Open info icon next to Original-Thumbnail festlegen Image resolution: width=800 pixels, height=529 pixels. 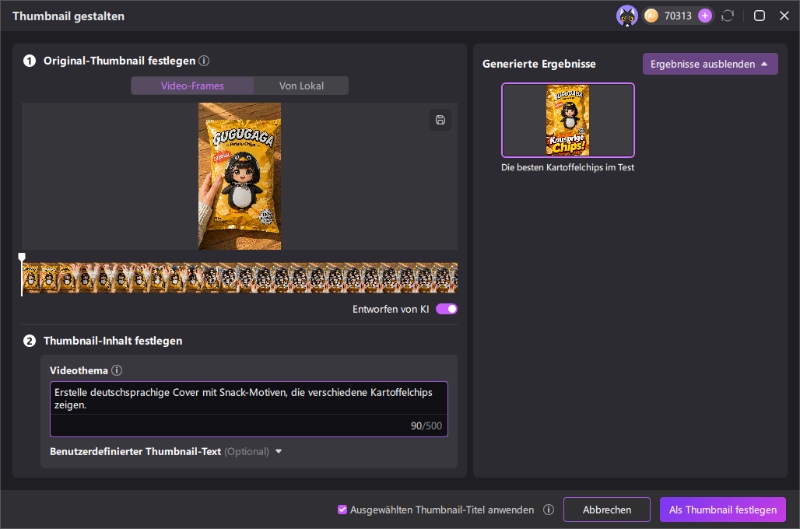click(x=204, y=61)
